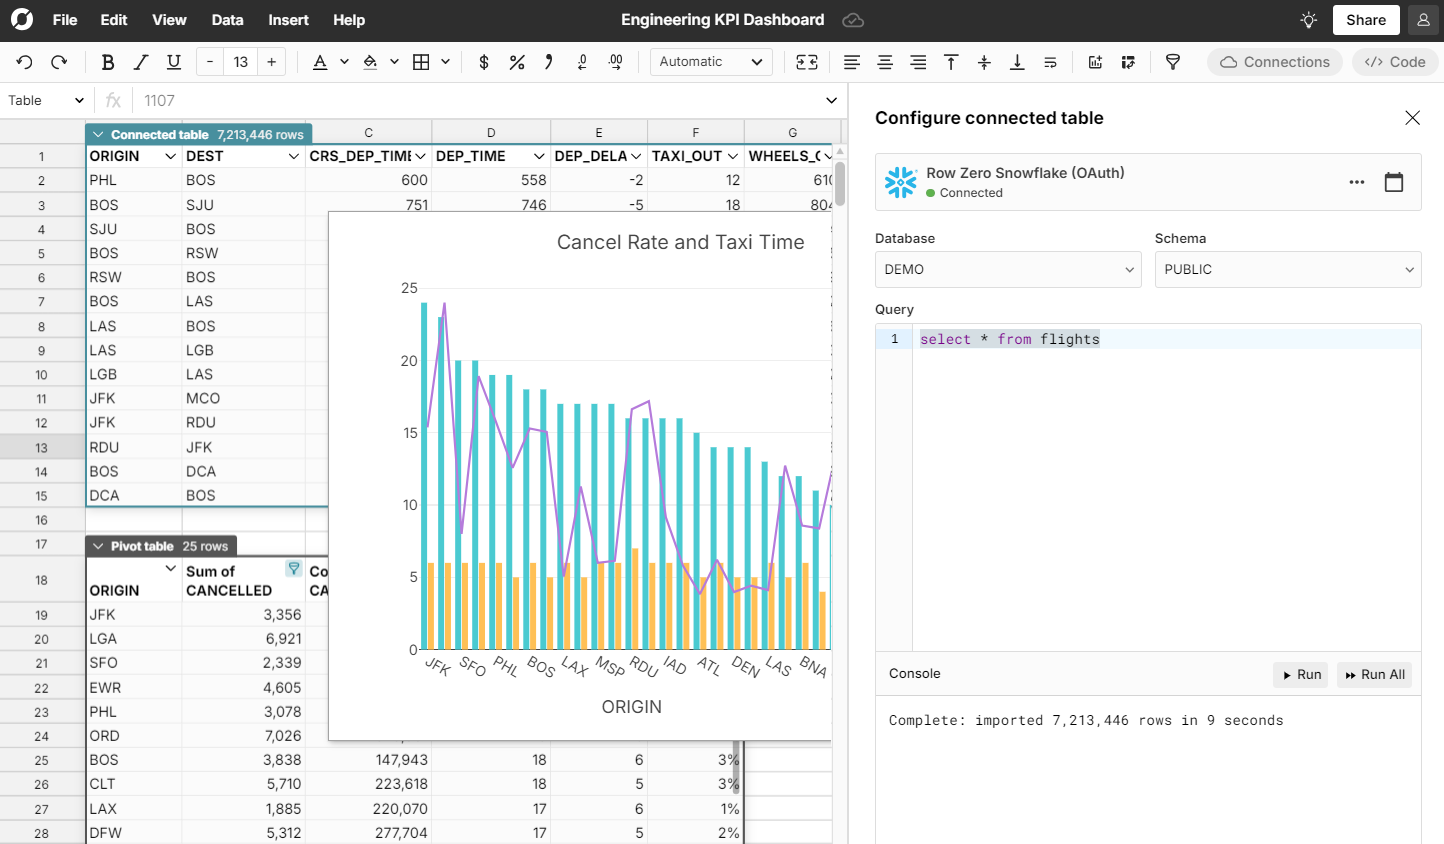The width and height of the screenshot is (1444, 844).
Task: Click the Snowflake connection logo
Action: pyautogui.click(x=899, y=181)
